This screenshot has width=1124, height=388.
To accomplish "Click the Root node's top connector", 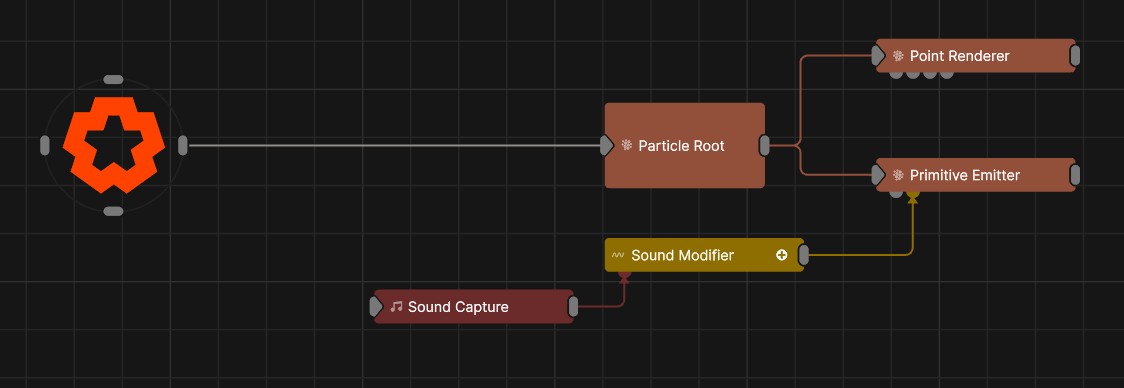I will tap(113, 80).
